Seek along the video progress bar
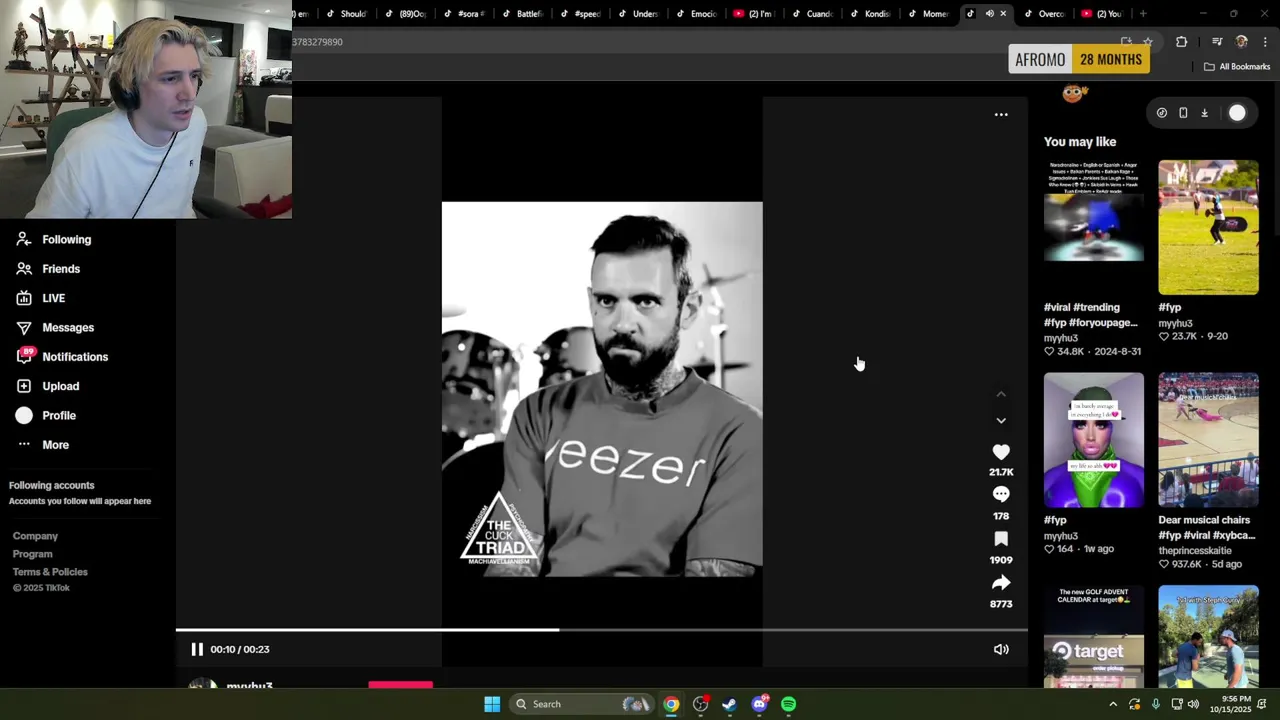Image resolution: width=1280 pixels, height=720 pixels. coord(601,630)
